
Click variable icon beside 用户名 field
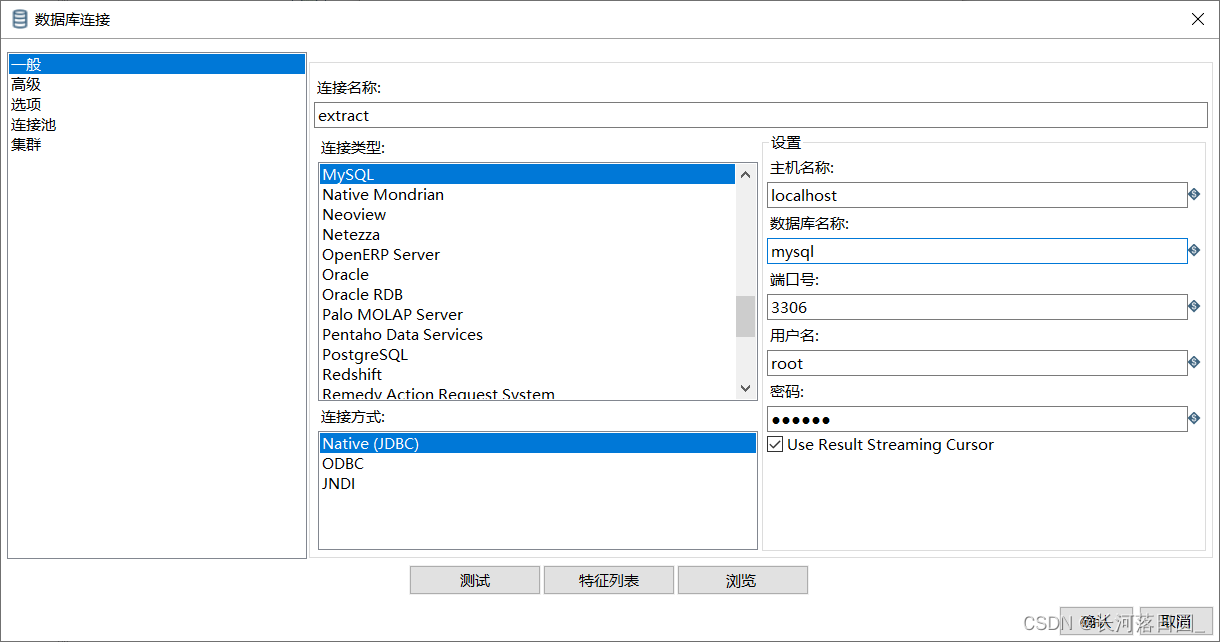[x=1194, y=363]
